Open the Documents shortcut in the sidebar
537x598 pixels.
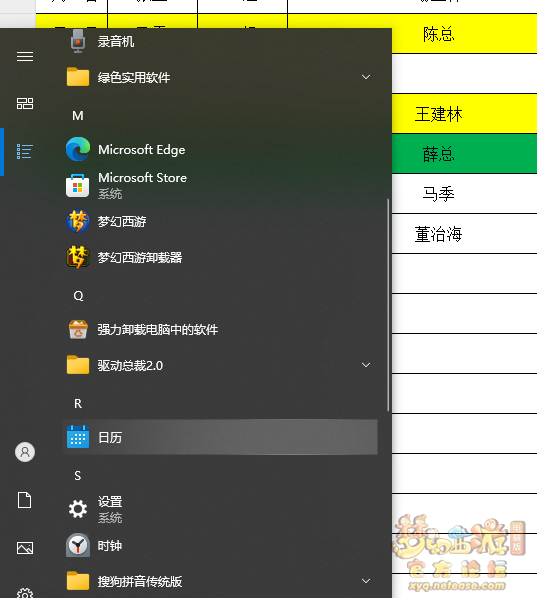click(x=25, y=500)
